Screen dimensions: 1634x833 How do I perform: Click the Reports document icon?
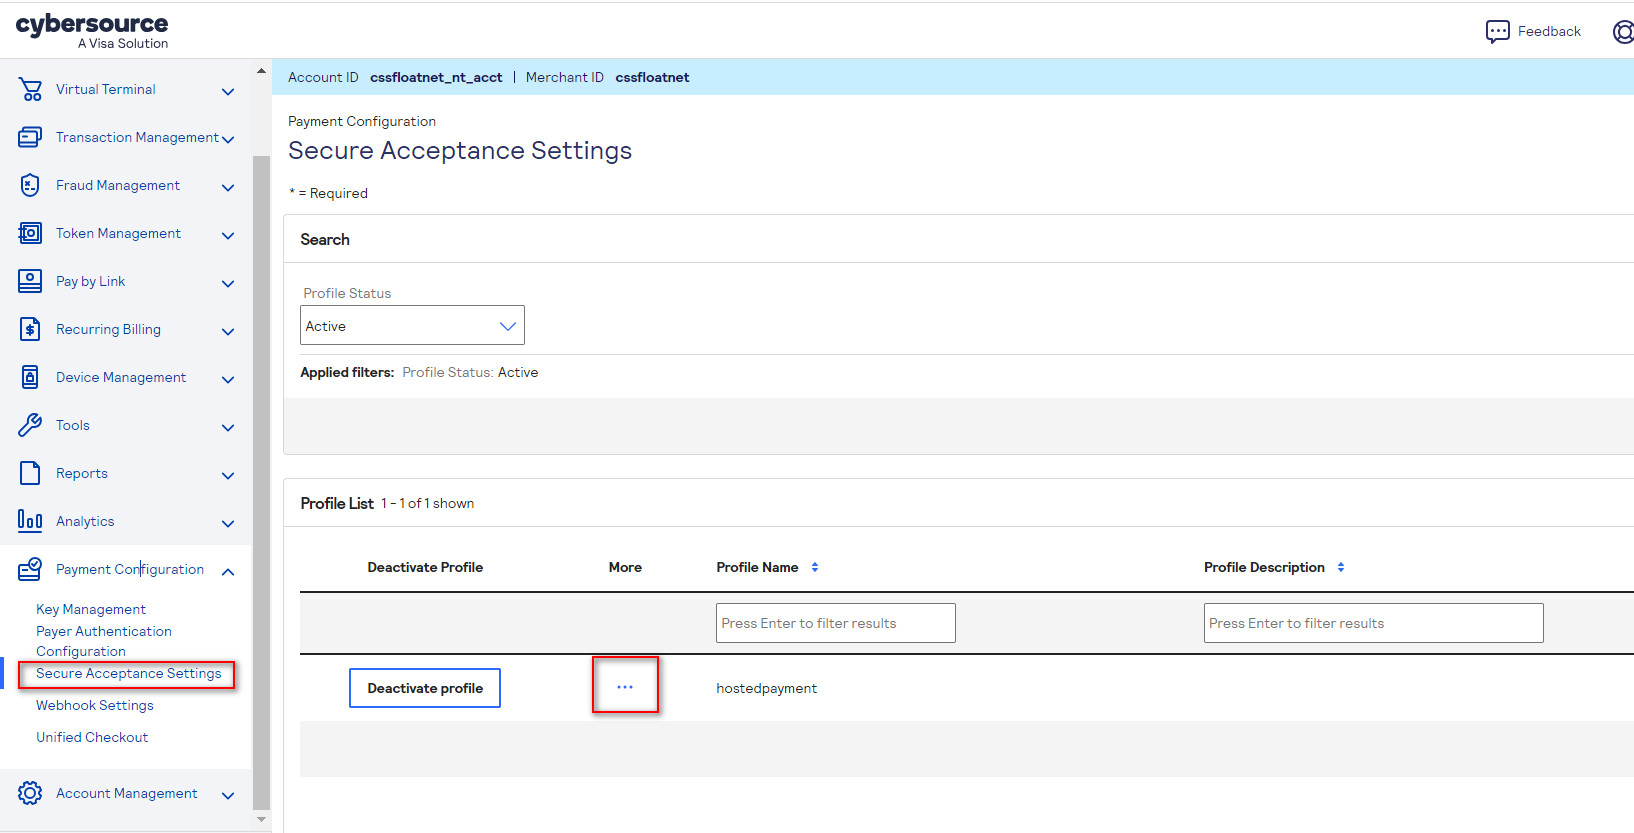coord(30,473)
